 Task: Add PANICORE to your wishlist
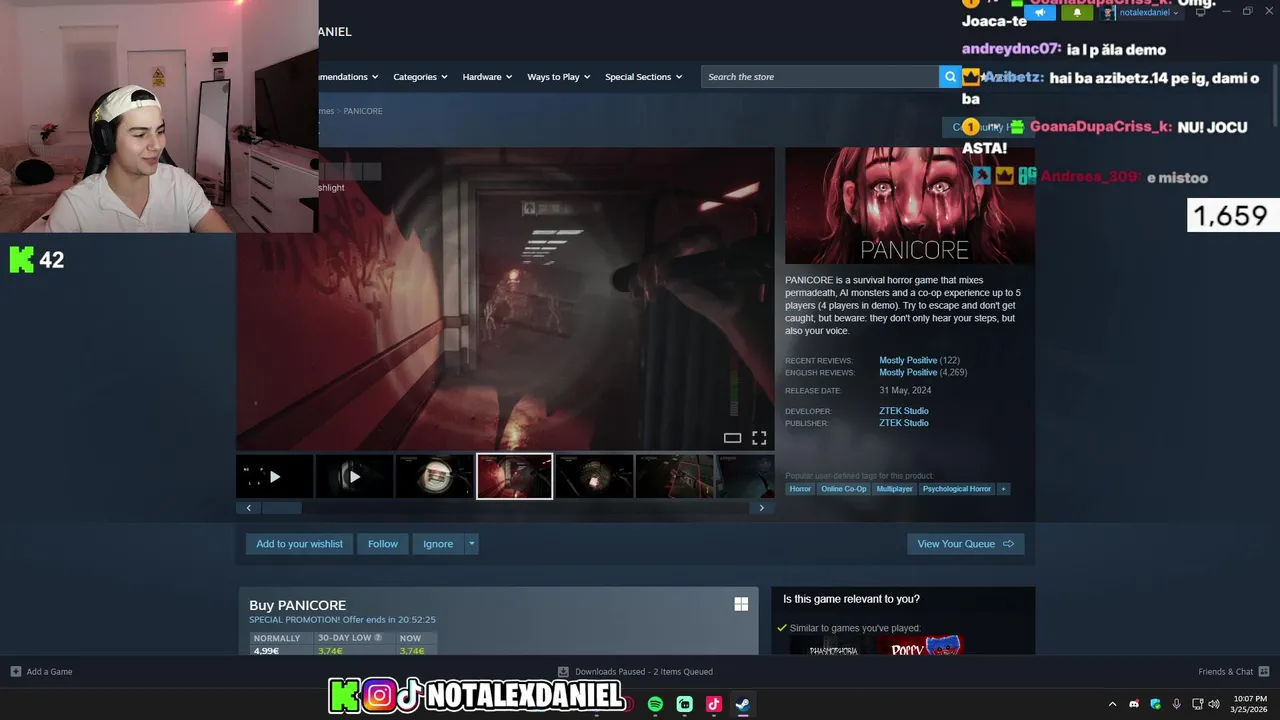(299, 544)
